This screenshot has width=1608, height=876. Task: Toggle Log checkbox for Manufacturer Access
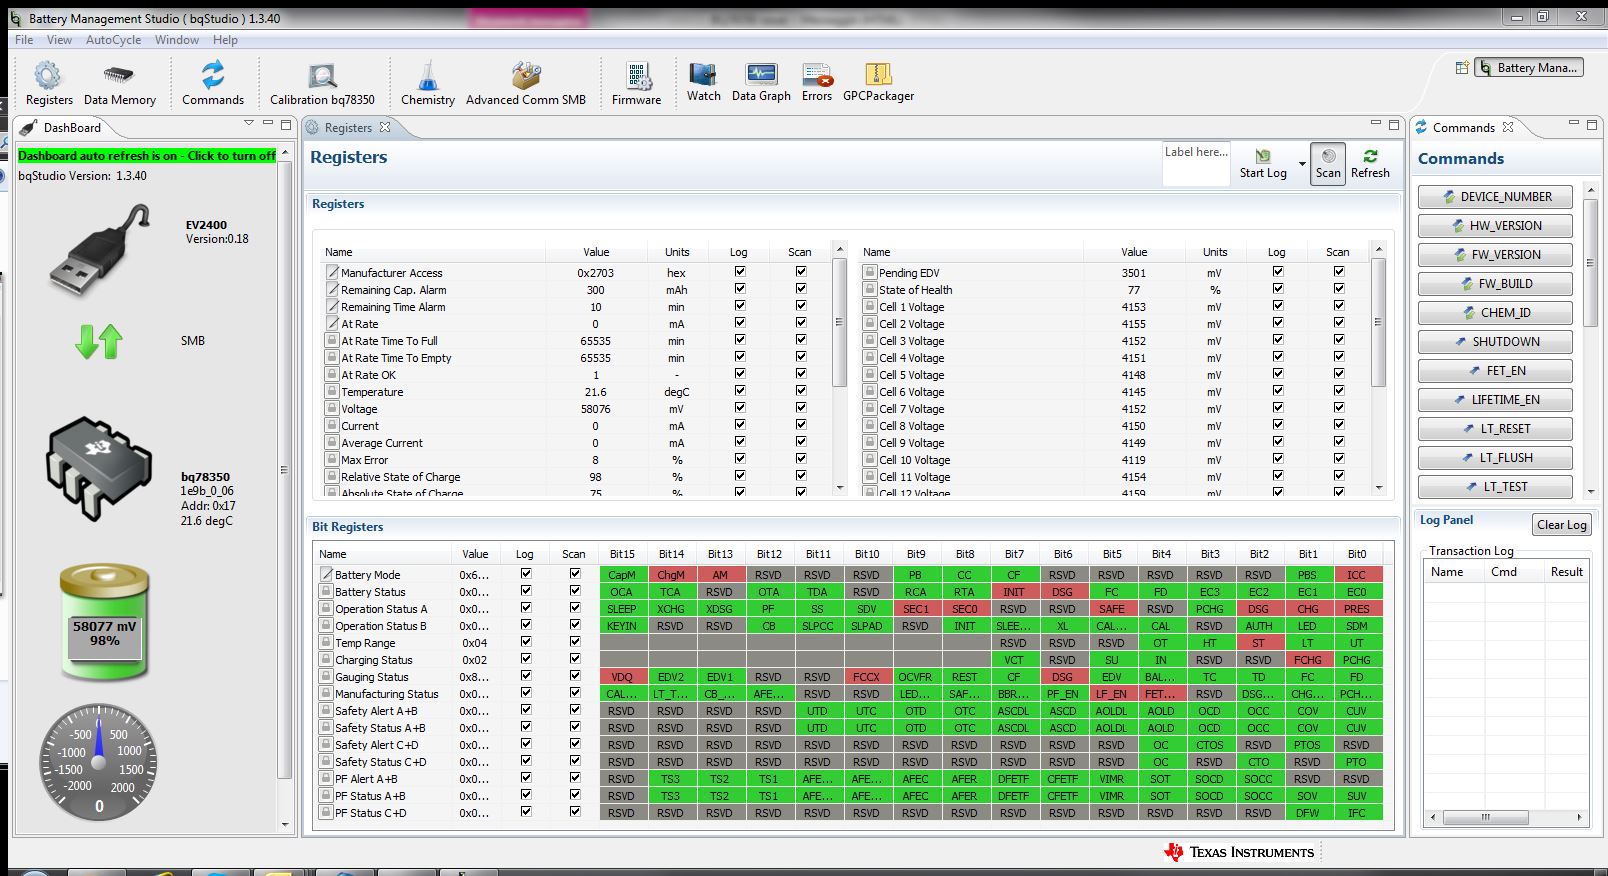[x=740, y=272]
